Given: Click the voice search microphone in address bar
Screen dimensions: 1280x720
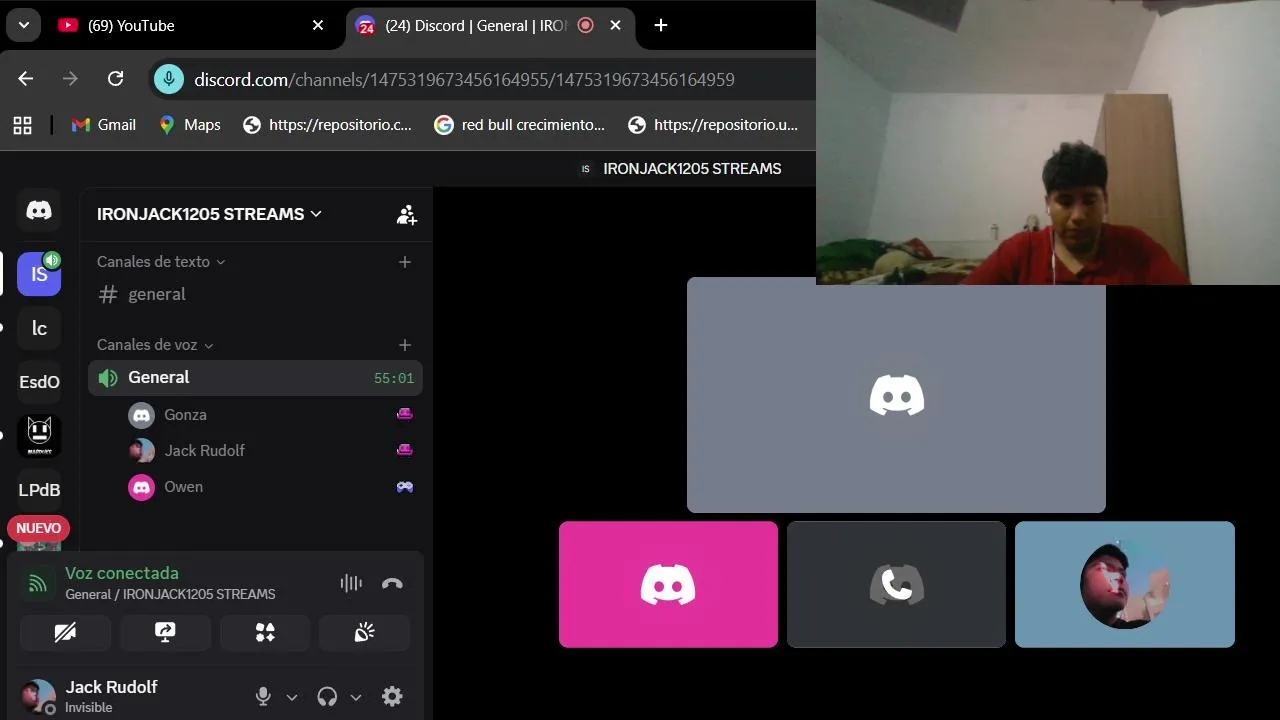Looking at the screenshot, I should 169,79.
